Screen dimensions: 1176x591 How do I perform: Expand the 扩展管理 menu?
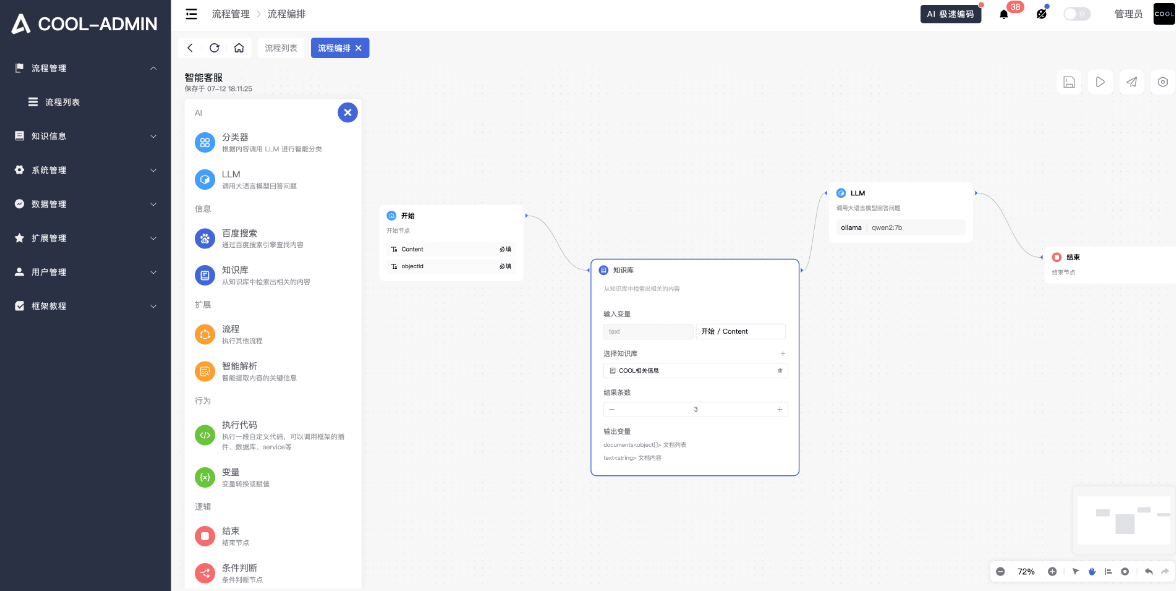pos(86,238)
